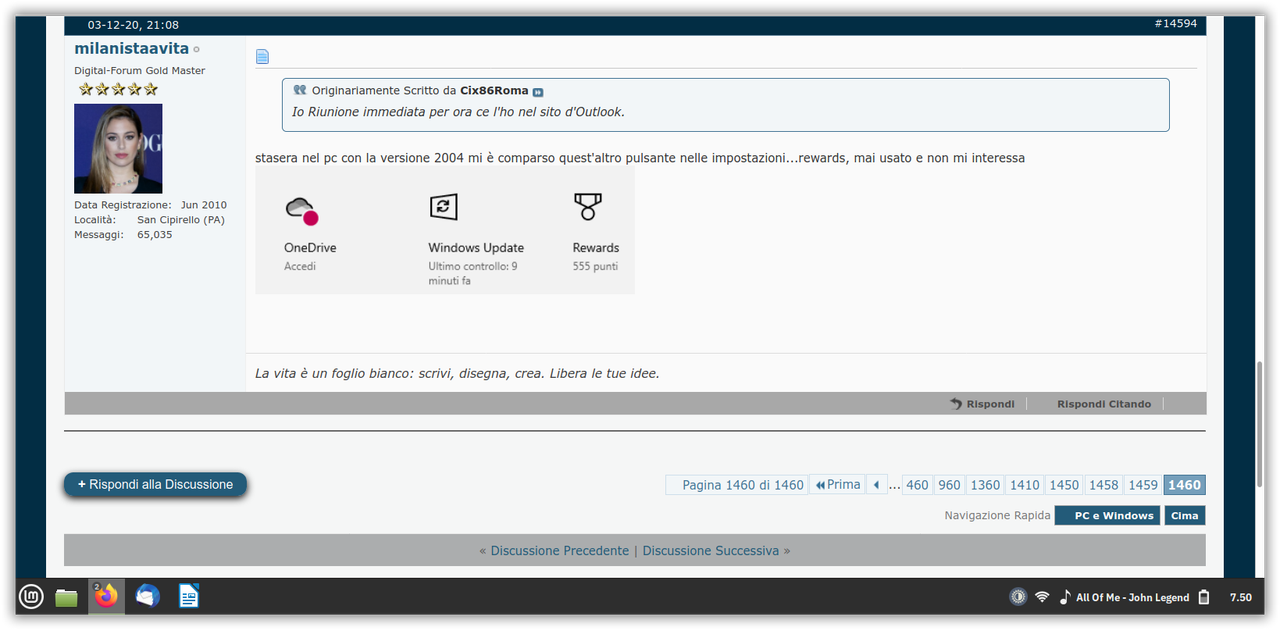Open Discussione Precedente thread
The width and height of the screenshot is (1280, 630).
[x=560, y=551]
